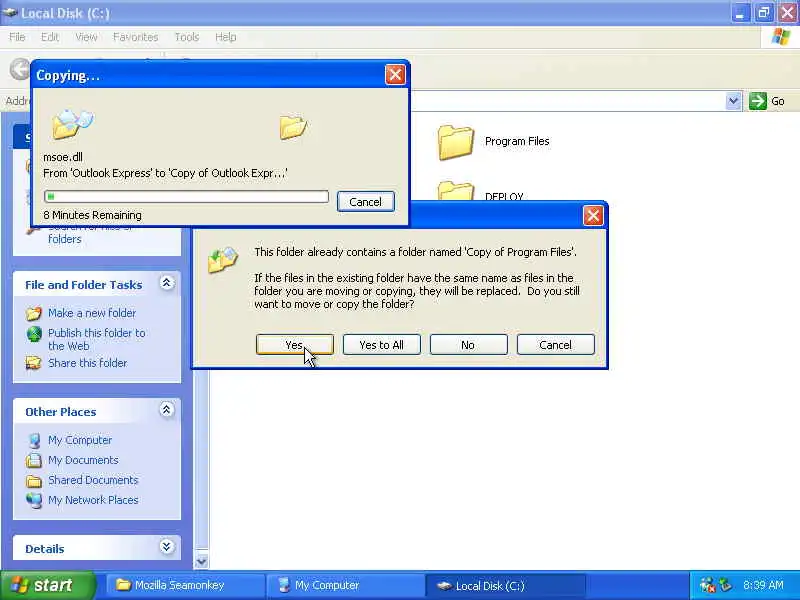Click the source folder animation icon in Copying
This screenshot has width=800, height=600.
(73, 124)
